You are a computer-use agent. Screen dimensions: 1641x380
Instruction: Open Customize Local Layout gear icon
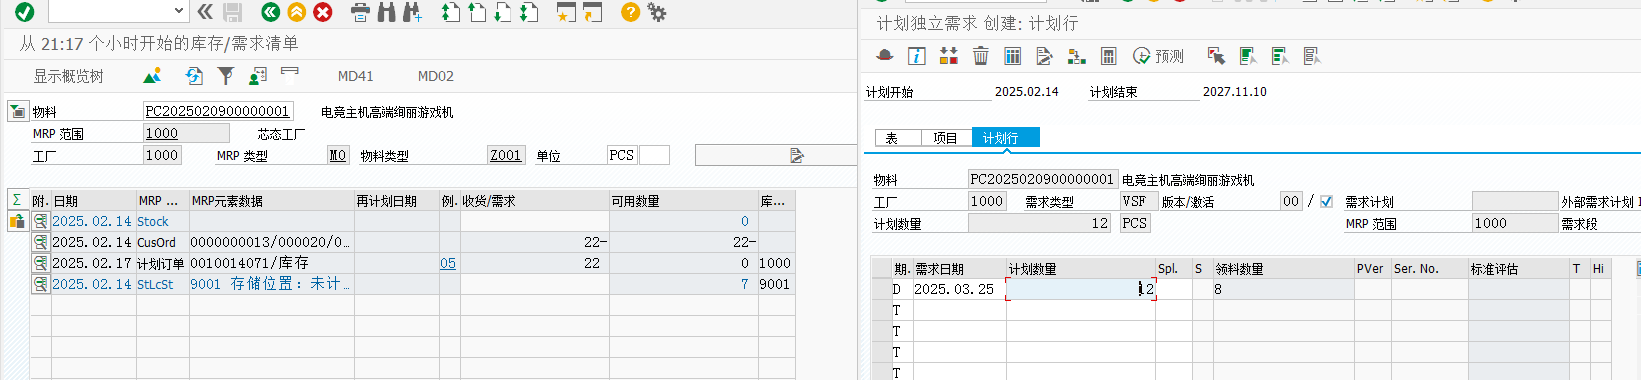coord(657,13)
